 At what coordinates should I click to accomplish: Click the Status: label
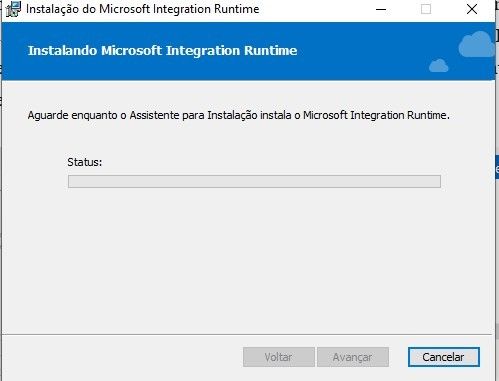(85, 162)
